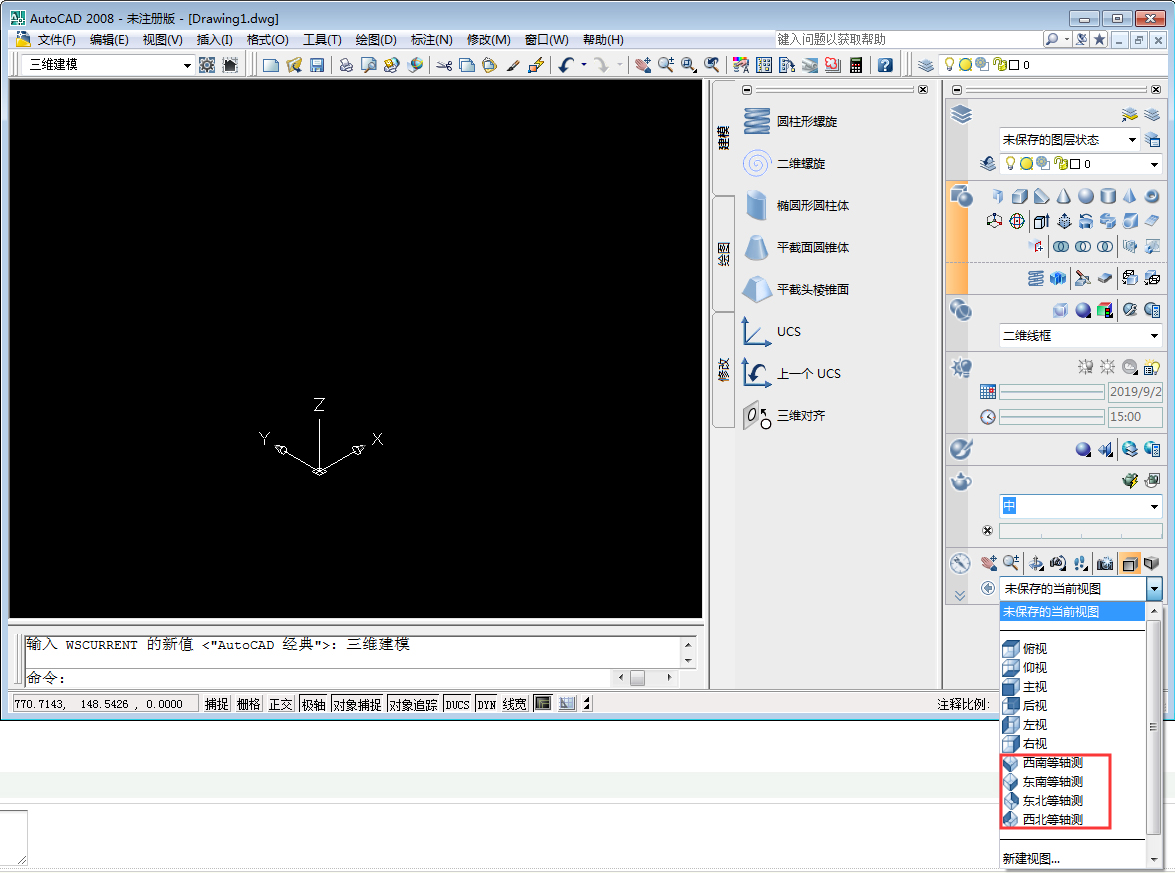Screen dimensions: 1175x873
Task: Select the 三维对齐 tool
Action: pos(800,415)
